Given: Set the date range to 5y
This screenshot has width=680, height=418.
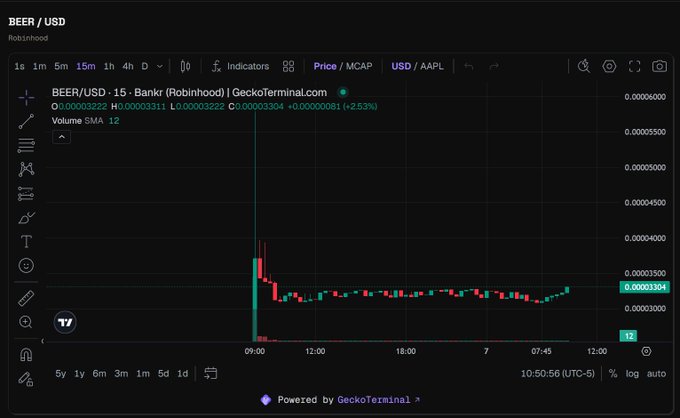Looking at the screenshot, I should (61, 373).
